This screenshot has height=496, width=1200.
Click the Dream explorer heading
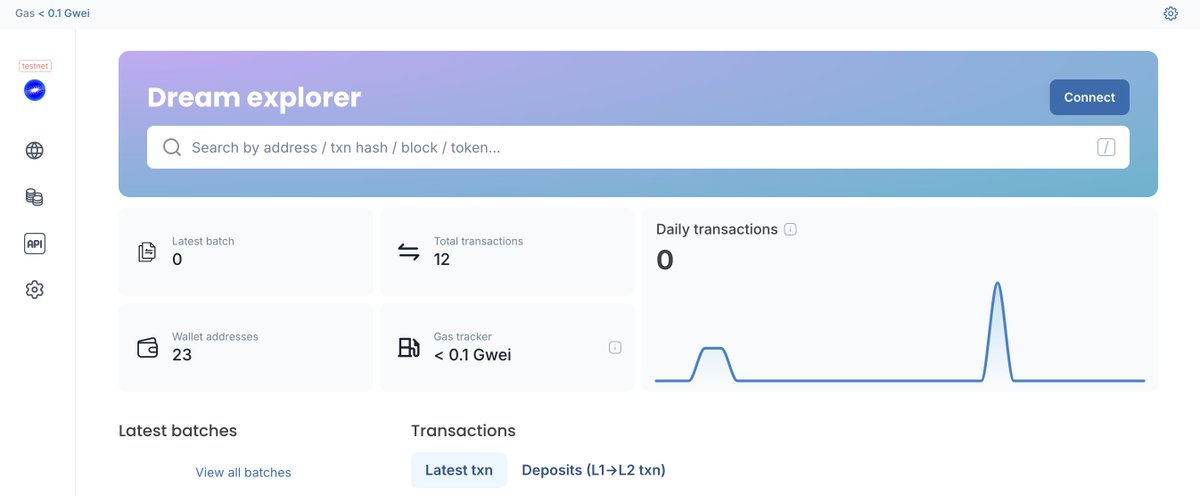tap(254, 97)
